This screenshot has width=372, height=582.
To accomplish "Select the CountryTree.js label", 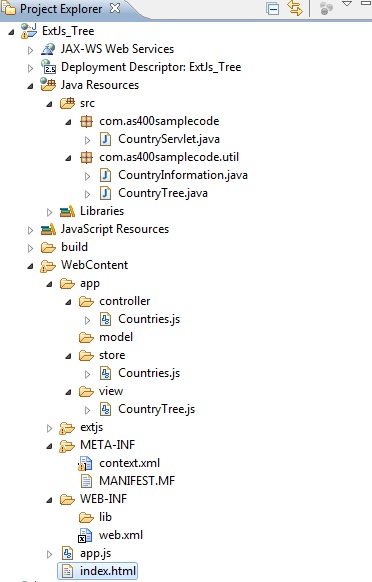I will (x=157, y=409).
